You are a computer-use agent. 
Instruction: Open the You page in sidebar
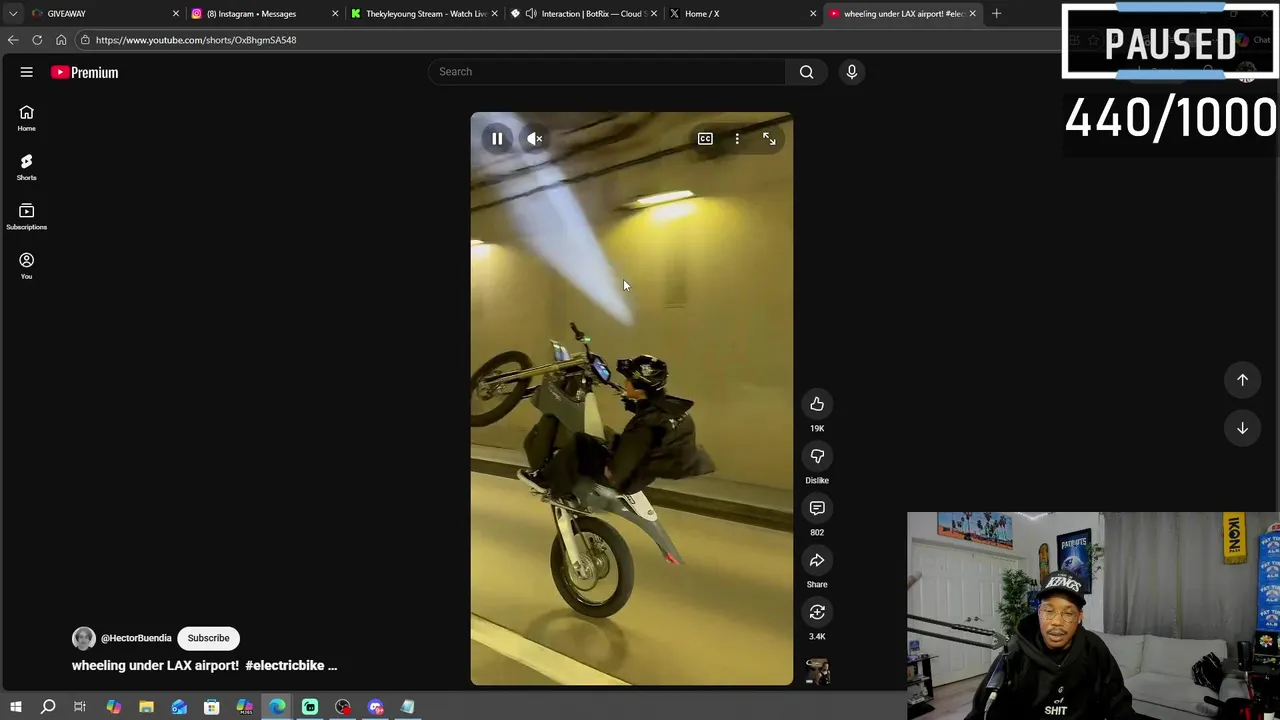click(x=27, y=265)
